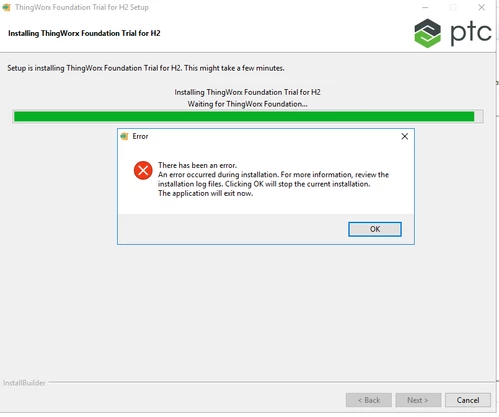
Task: Click 'installation log files. Clicking OK' message line
Action: click(x=264, y=184)
